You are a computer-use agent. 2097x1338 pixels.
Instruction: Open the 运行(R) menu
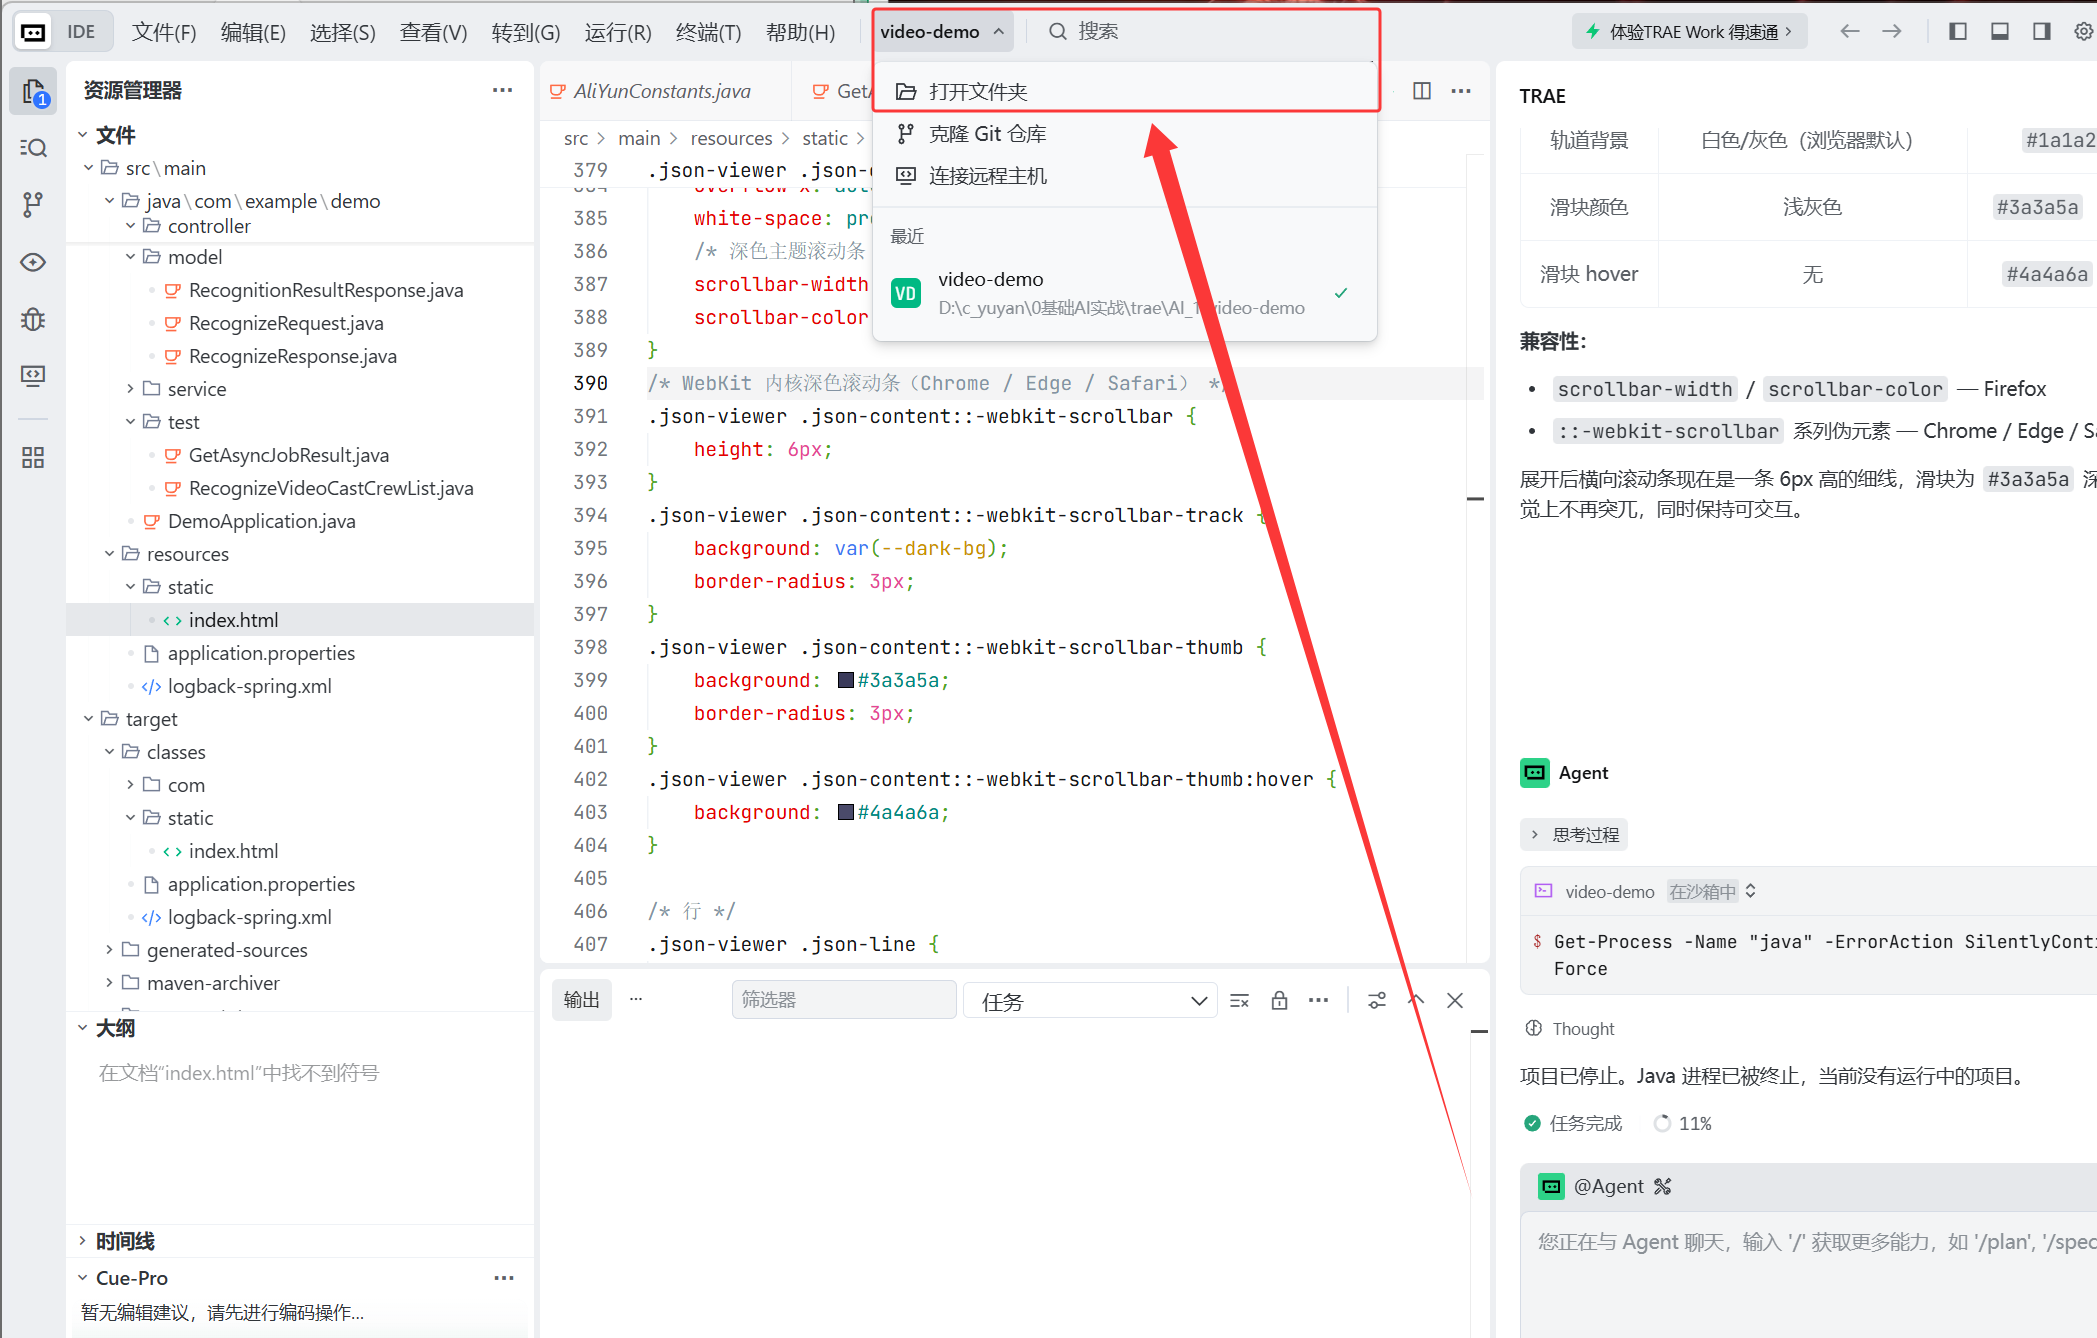(618, 32)
